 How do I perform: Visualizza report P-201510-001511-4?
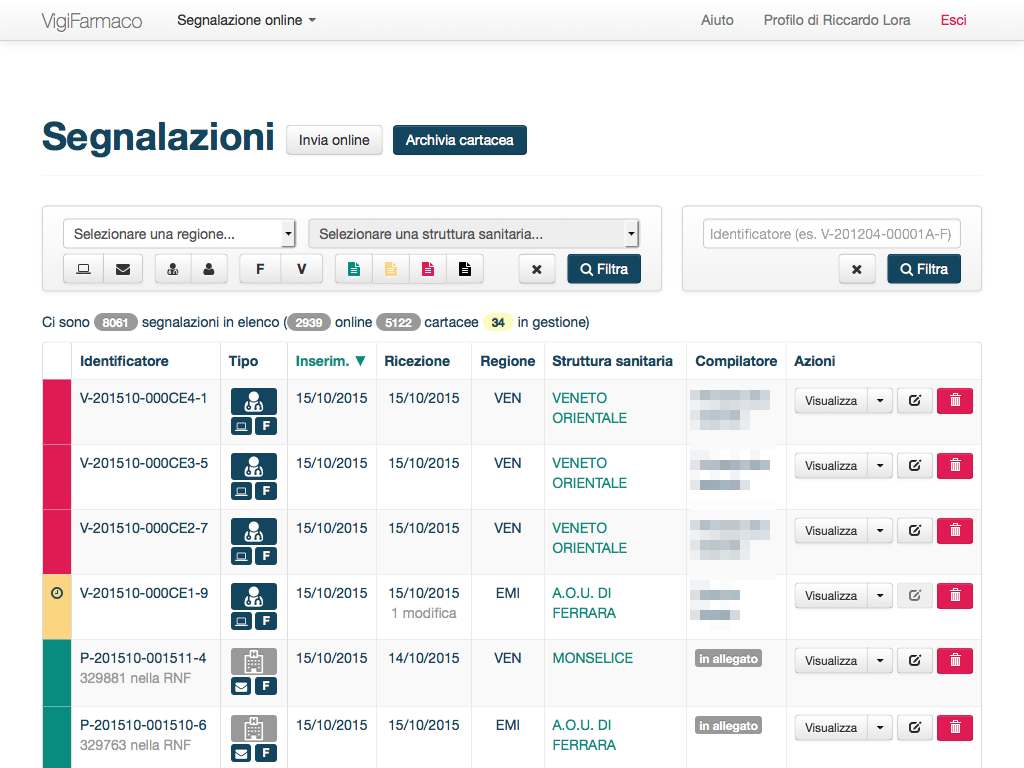click(831, 661)
